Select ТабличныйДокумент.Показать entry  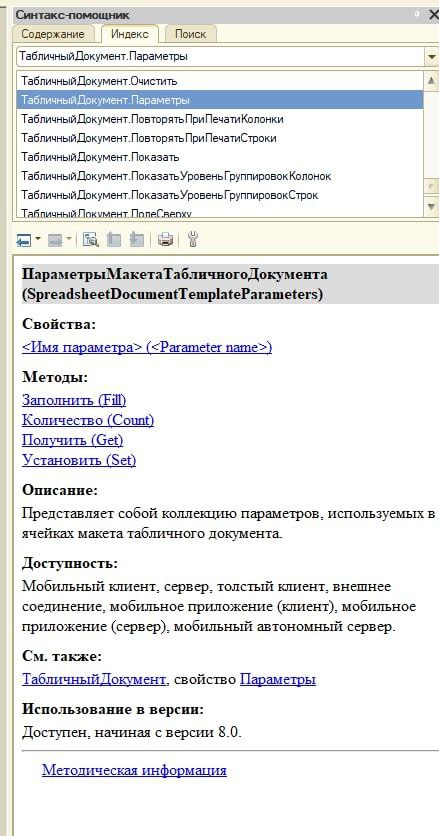coord(220,157)
